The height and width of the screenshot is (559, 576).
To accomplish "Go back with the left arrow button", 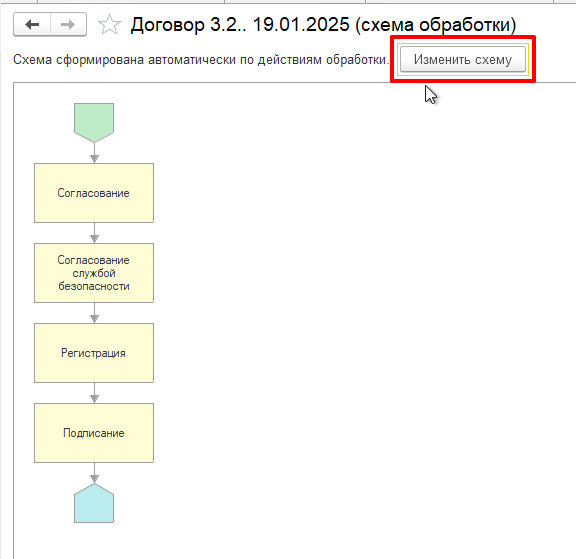I will [32, 25].
